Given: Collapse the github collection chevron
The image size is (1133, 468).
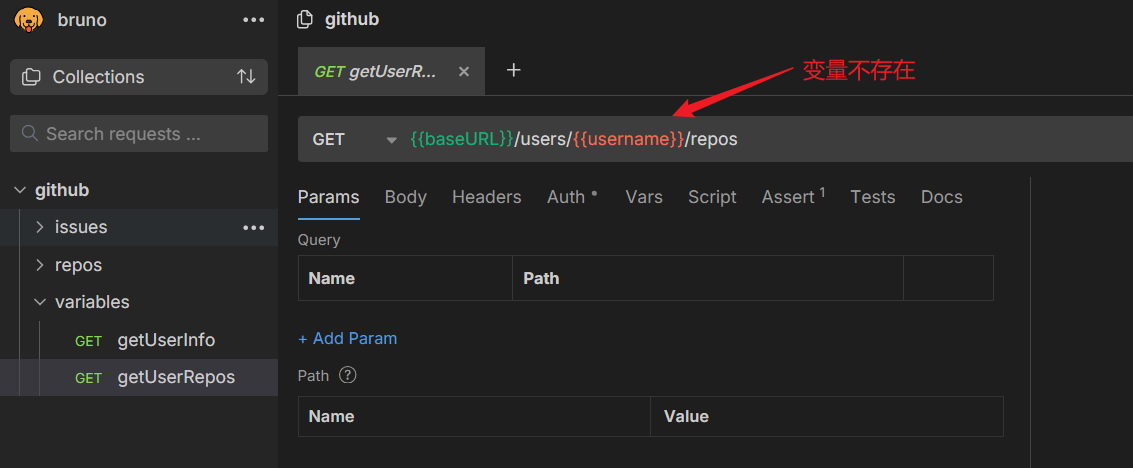Looking at the screenshot, I should (x=19, y=190).
